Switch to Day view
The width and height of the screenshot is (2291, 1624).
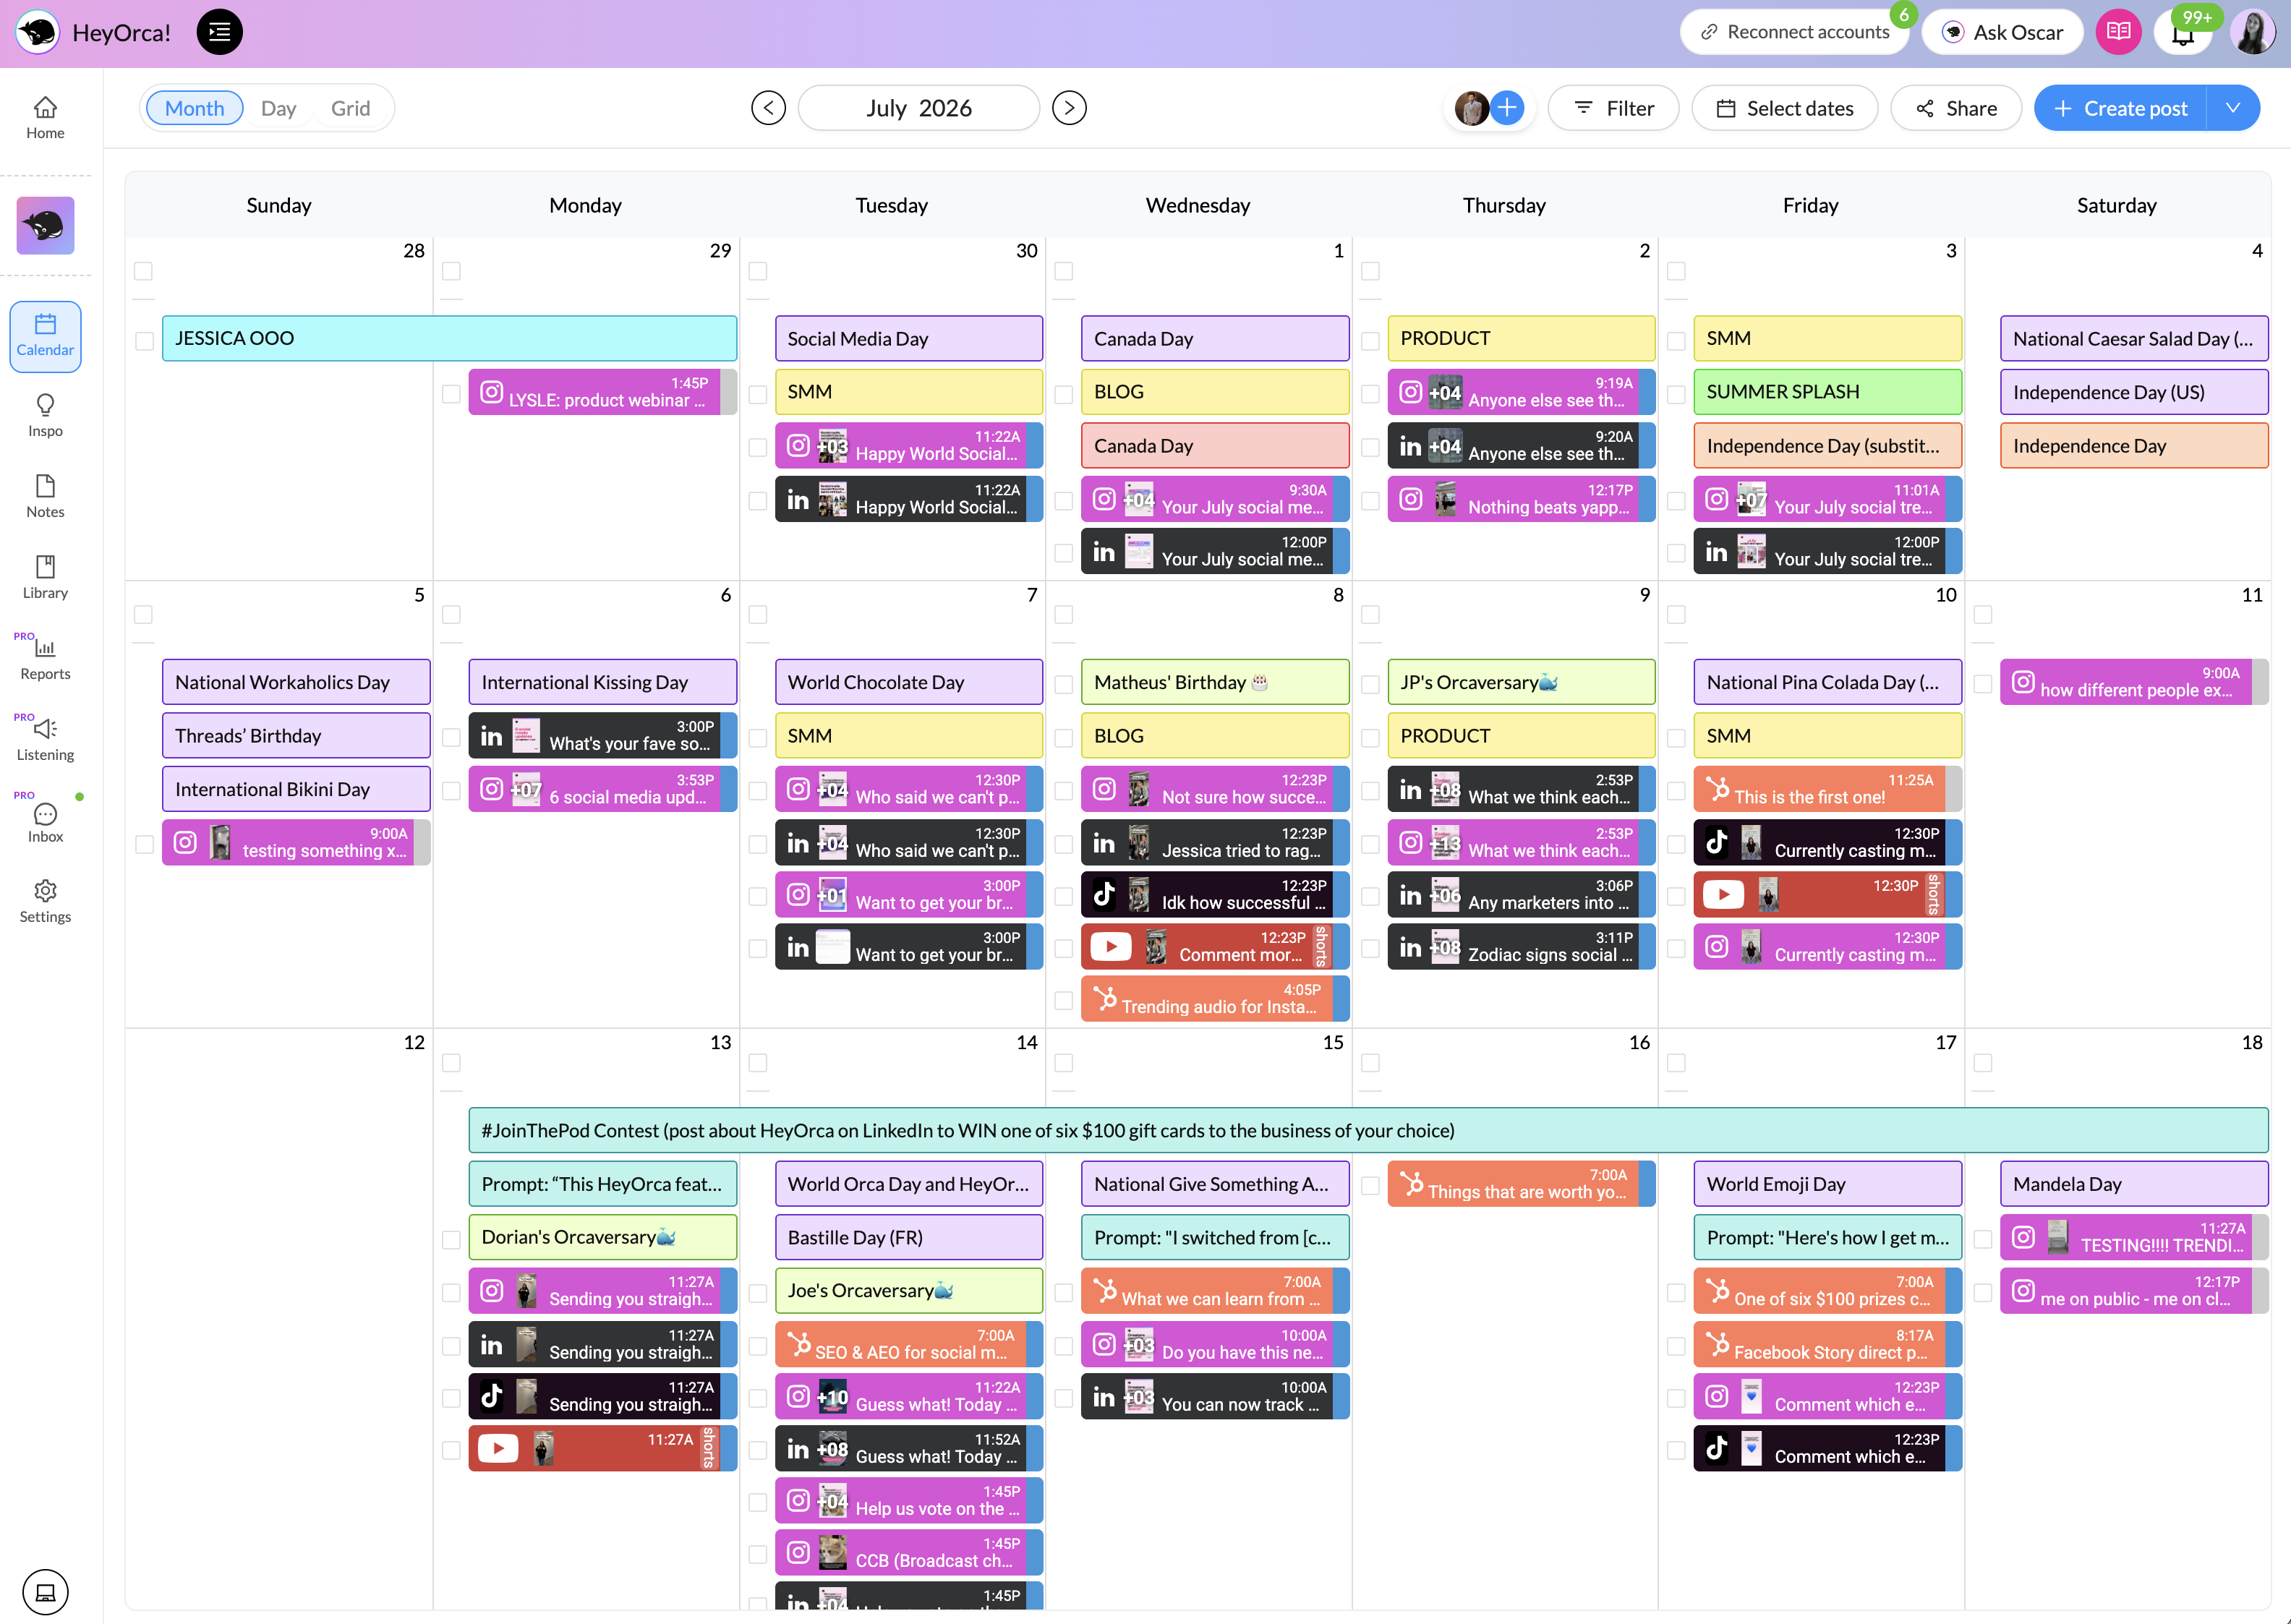(278, 108)
